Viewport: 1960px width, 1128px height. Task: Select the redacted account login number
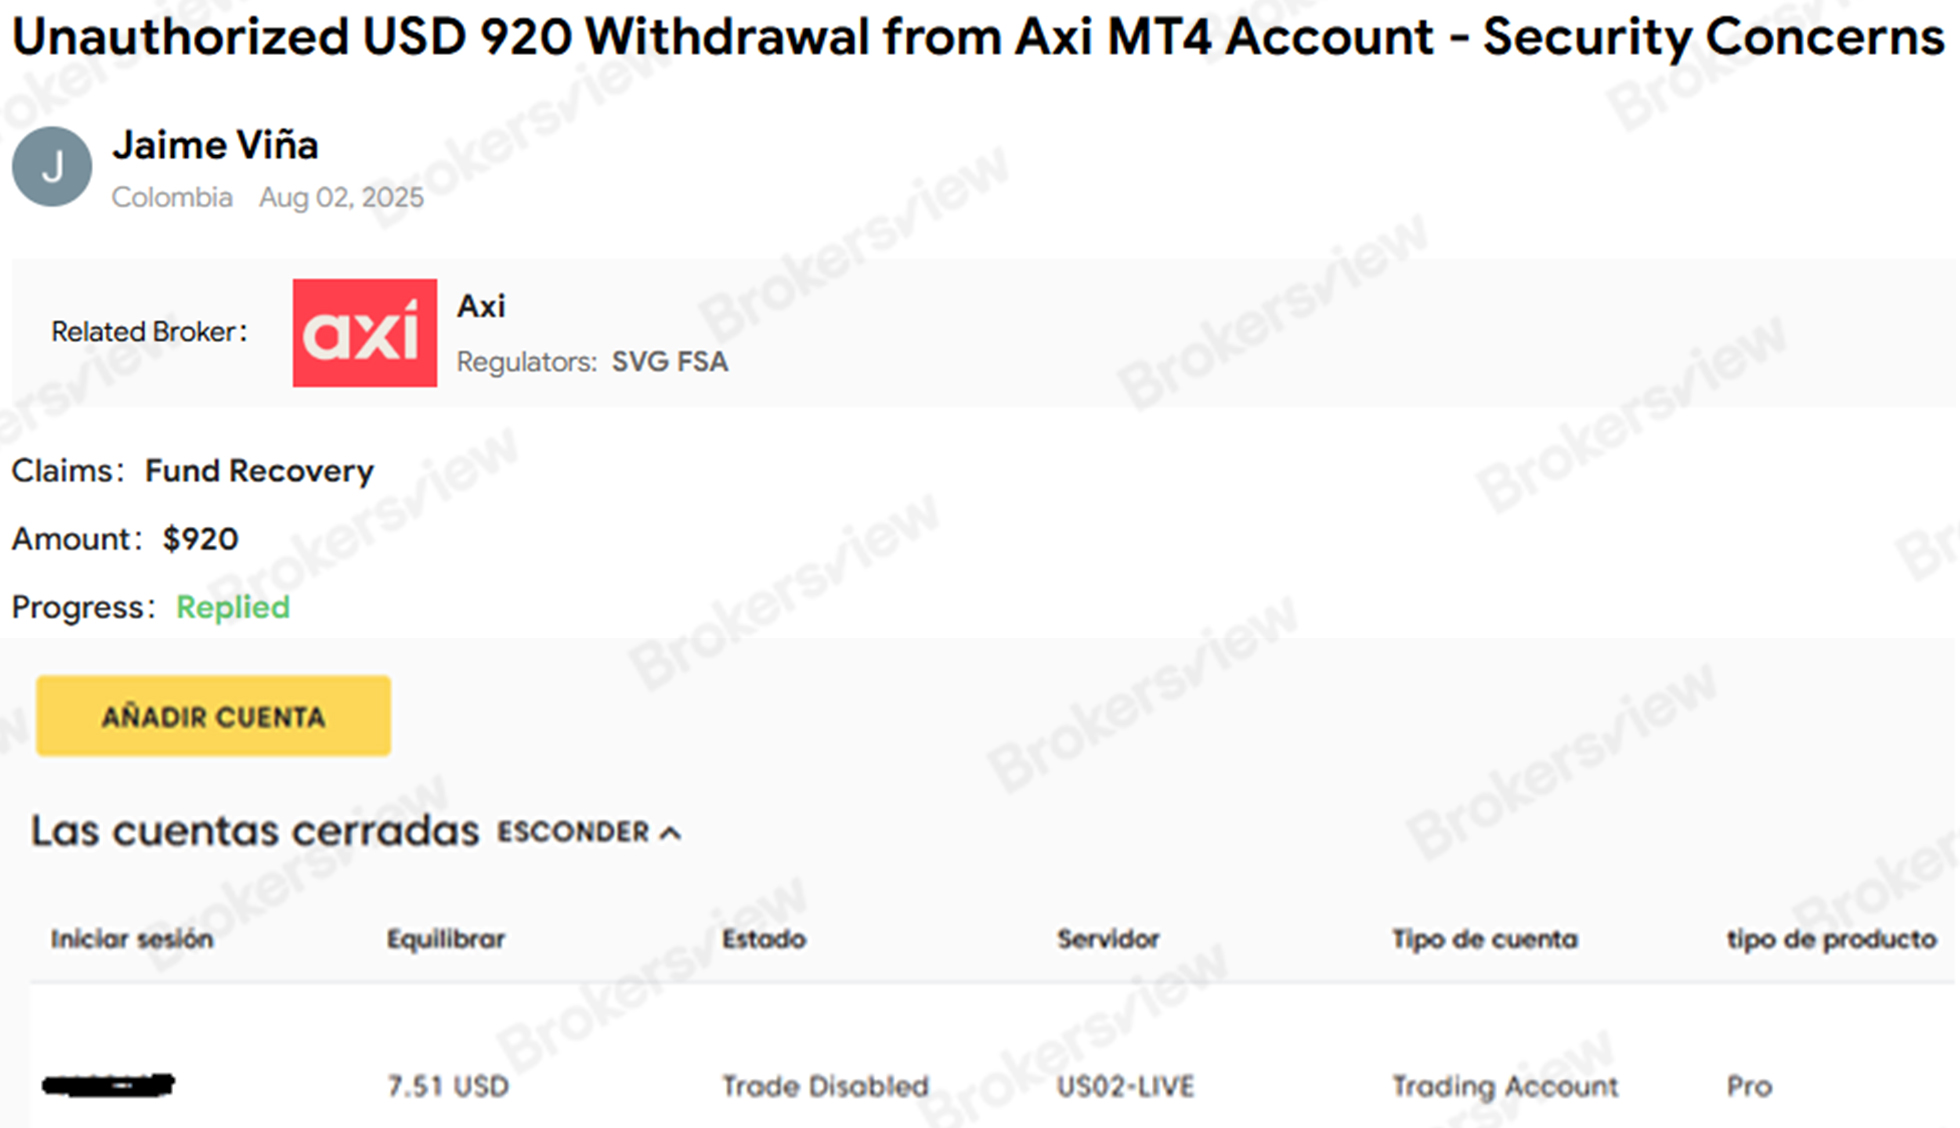click(x=108, y=1085)
